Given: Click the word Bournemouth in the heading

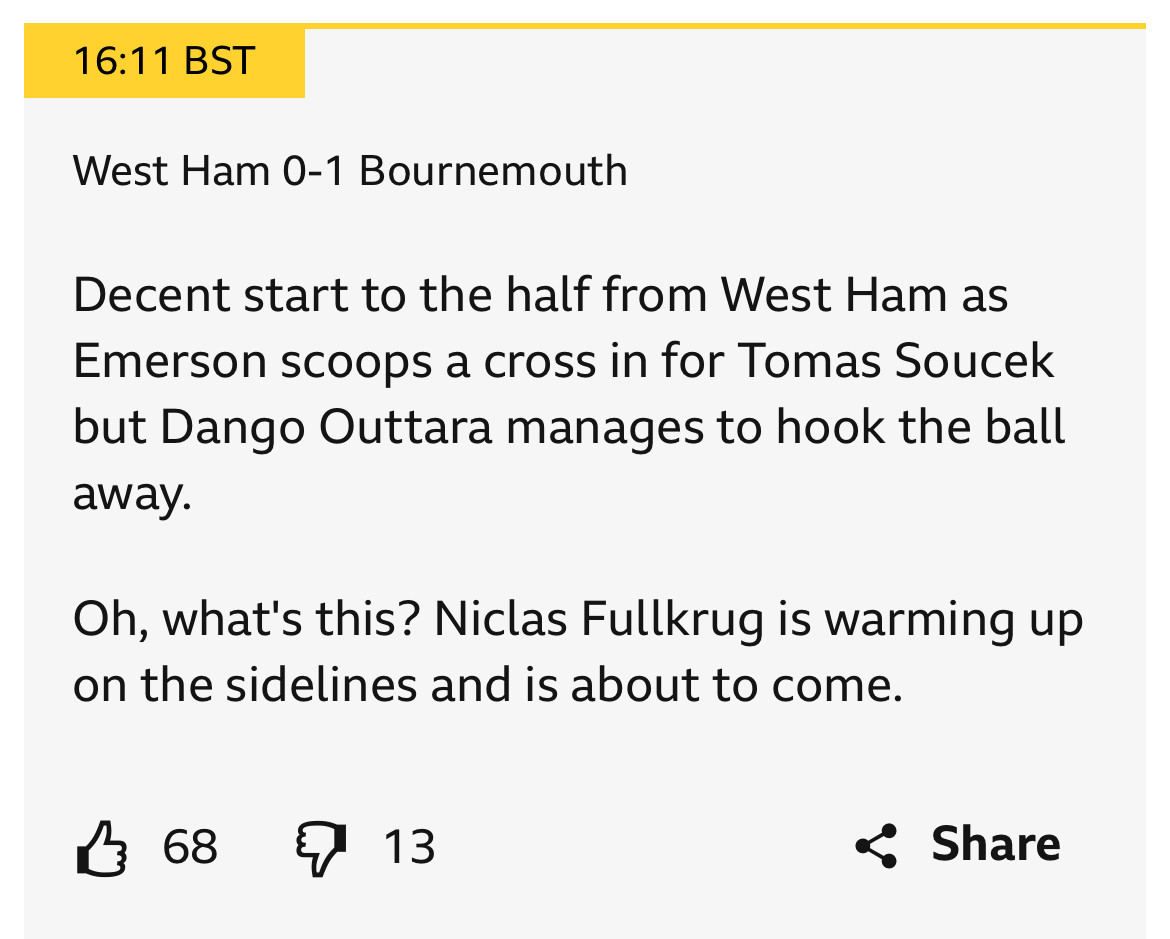Looking at the screenshot, I should point(493,171).
